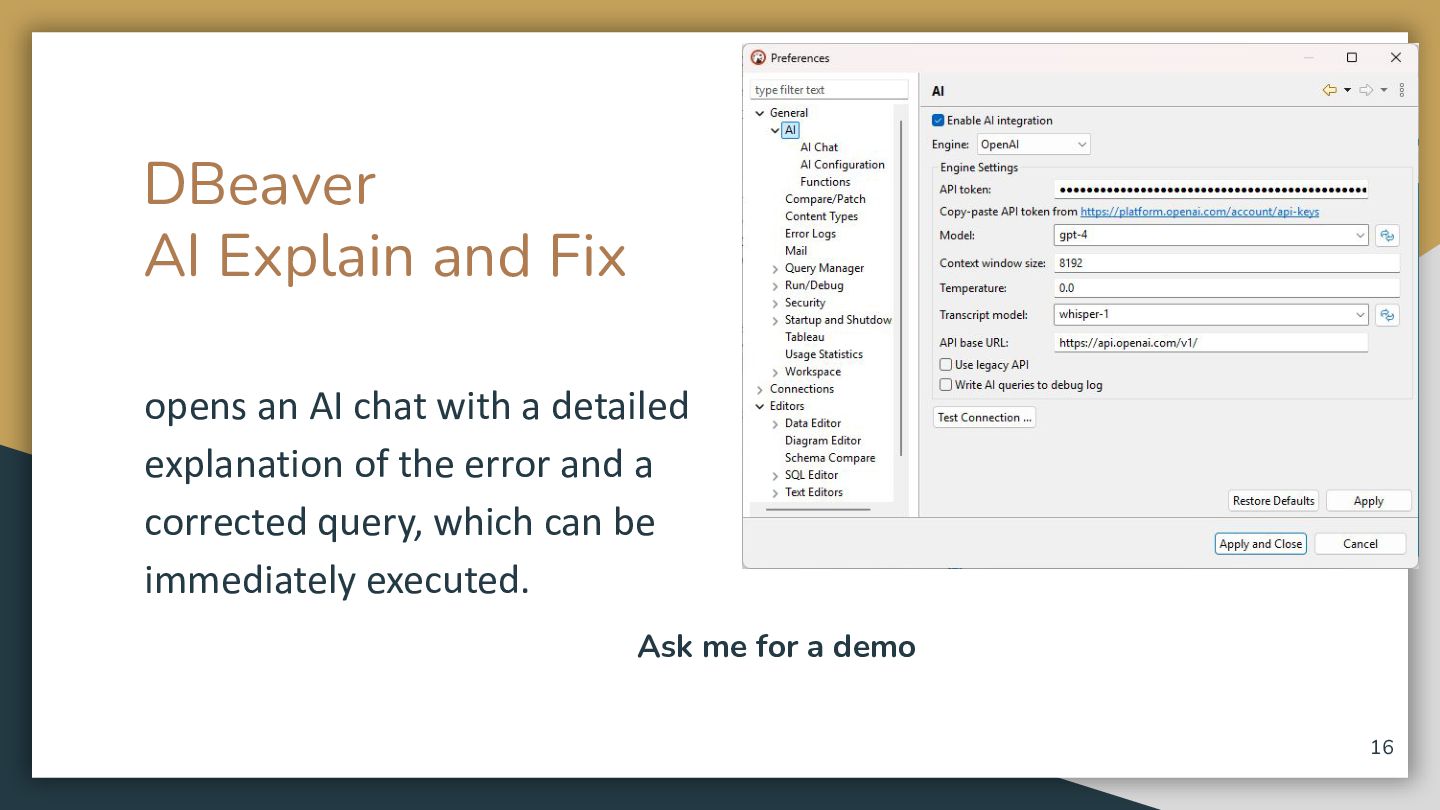Click the refresh icon next to Model field

1387,236
